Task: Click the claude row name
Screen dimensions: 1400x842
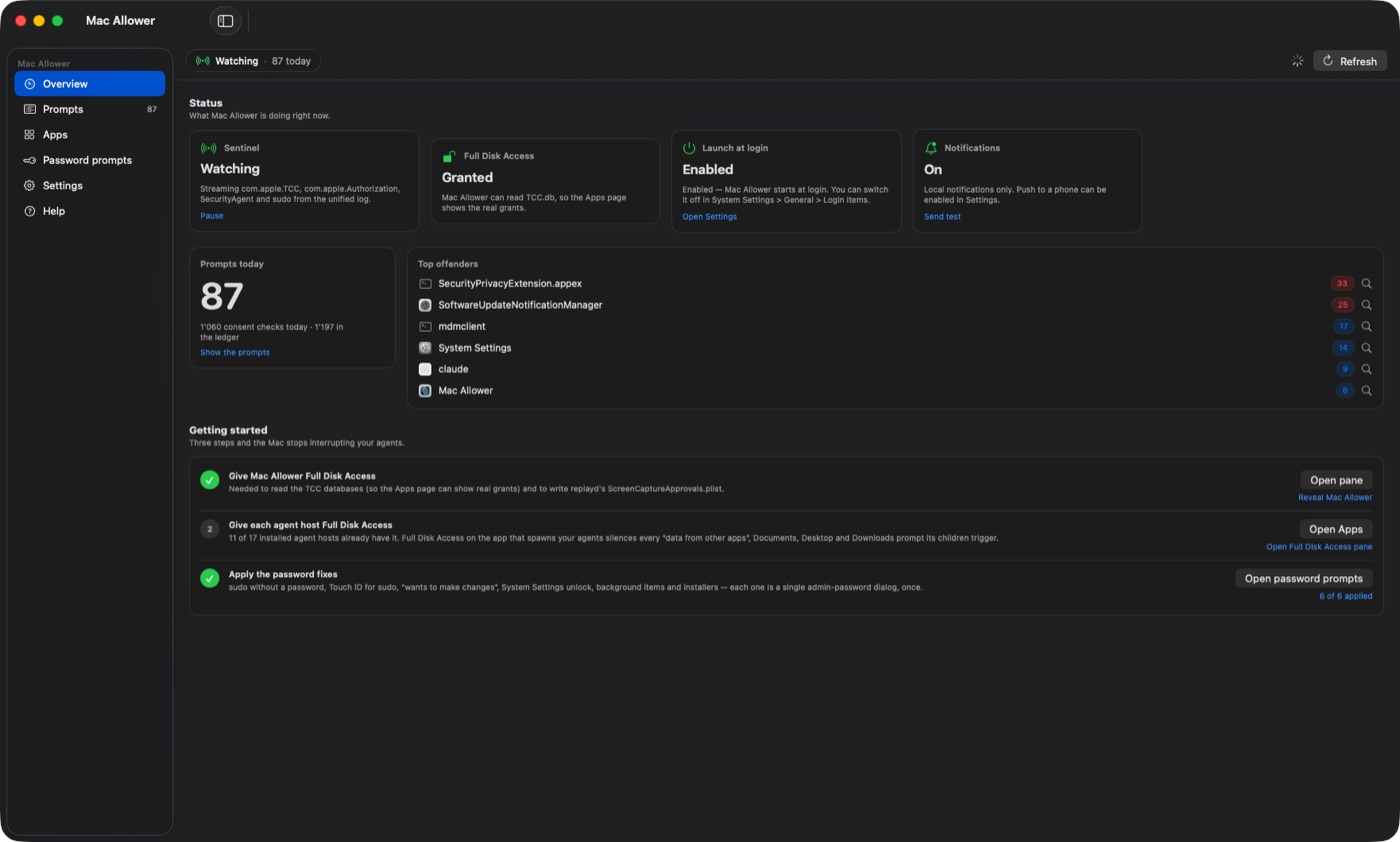Action: [453, 369]
